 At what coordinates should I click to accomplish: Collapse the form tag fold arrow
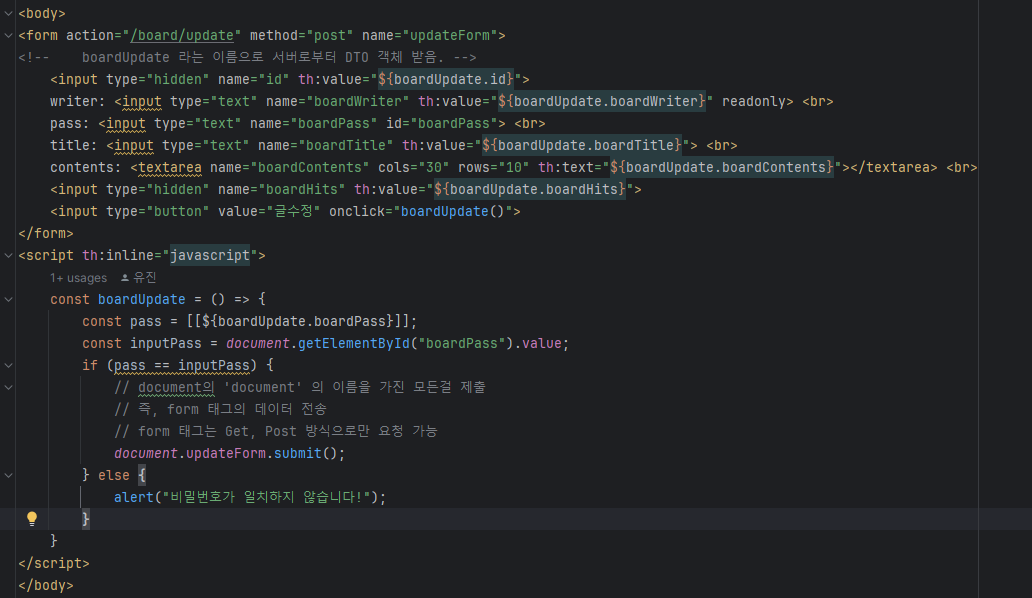tap(9, 35)
